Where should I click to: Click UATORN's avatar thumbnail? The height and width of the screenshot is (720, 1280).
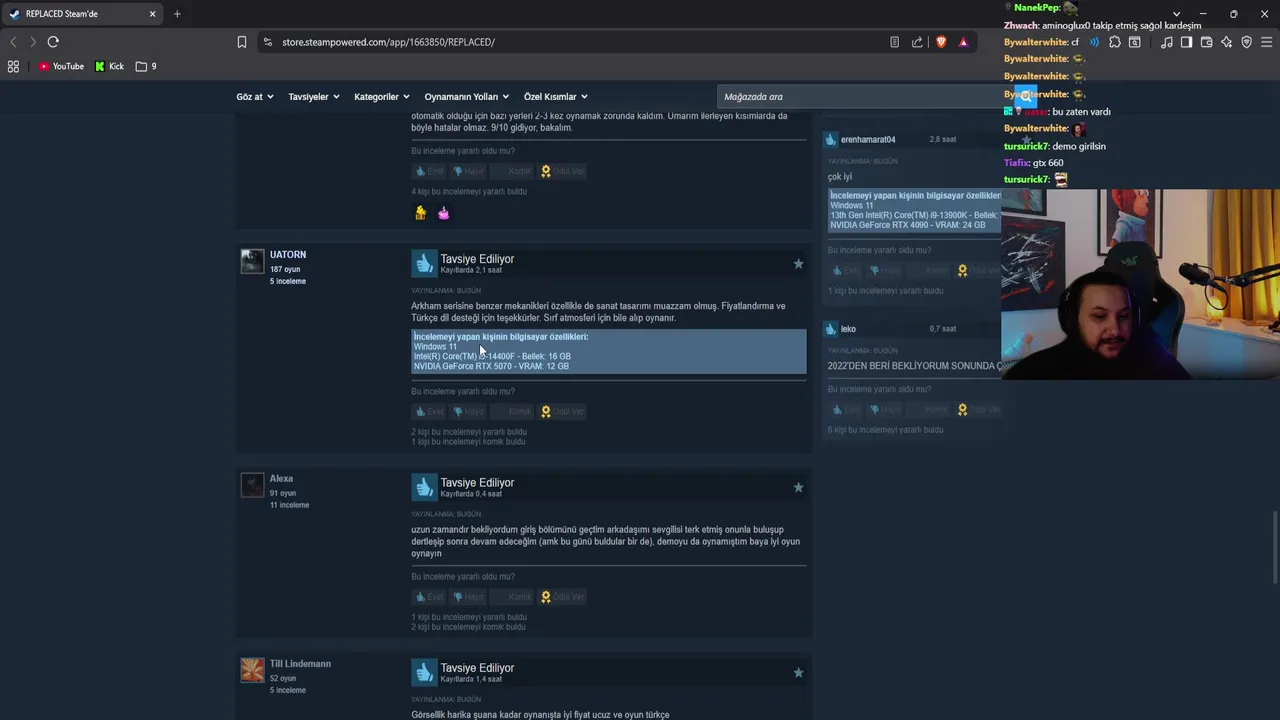point(252,262)
